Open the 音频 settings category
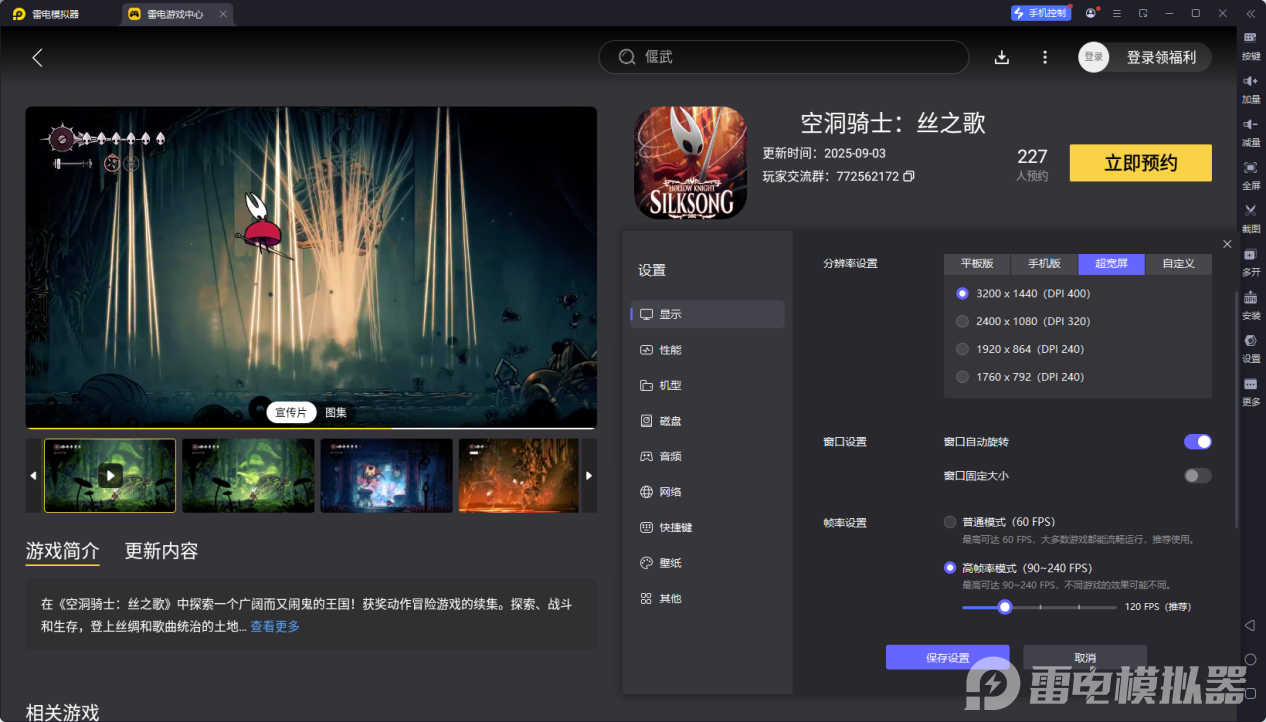The height and width of the screenshot is (722, 1266). pos(707,456)
